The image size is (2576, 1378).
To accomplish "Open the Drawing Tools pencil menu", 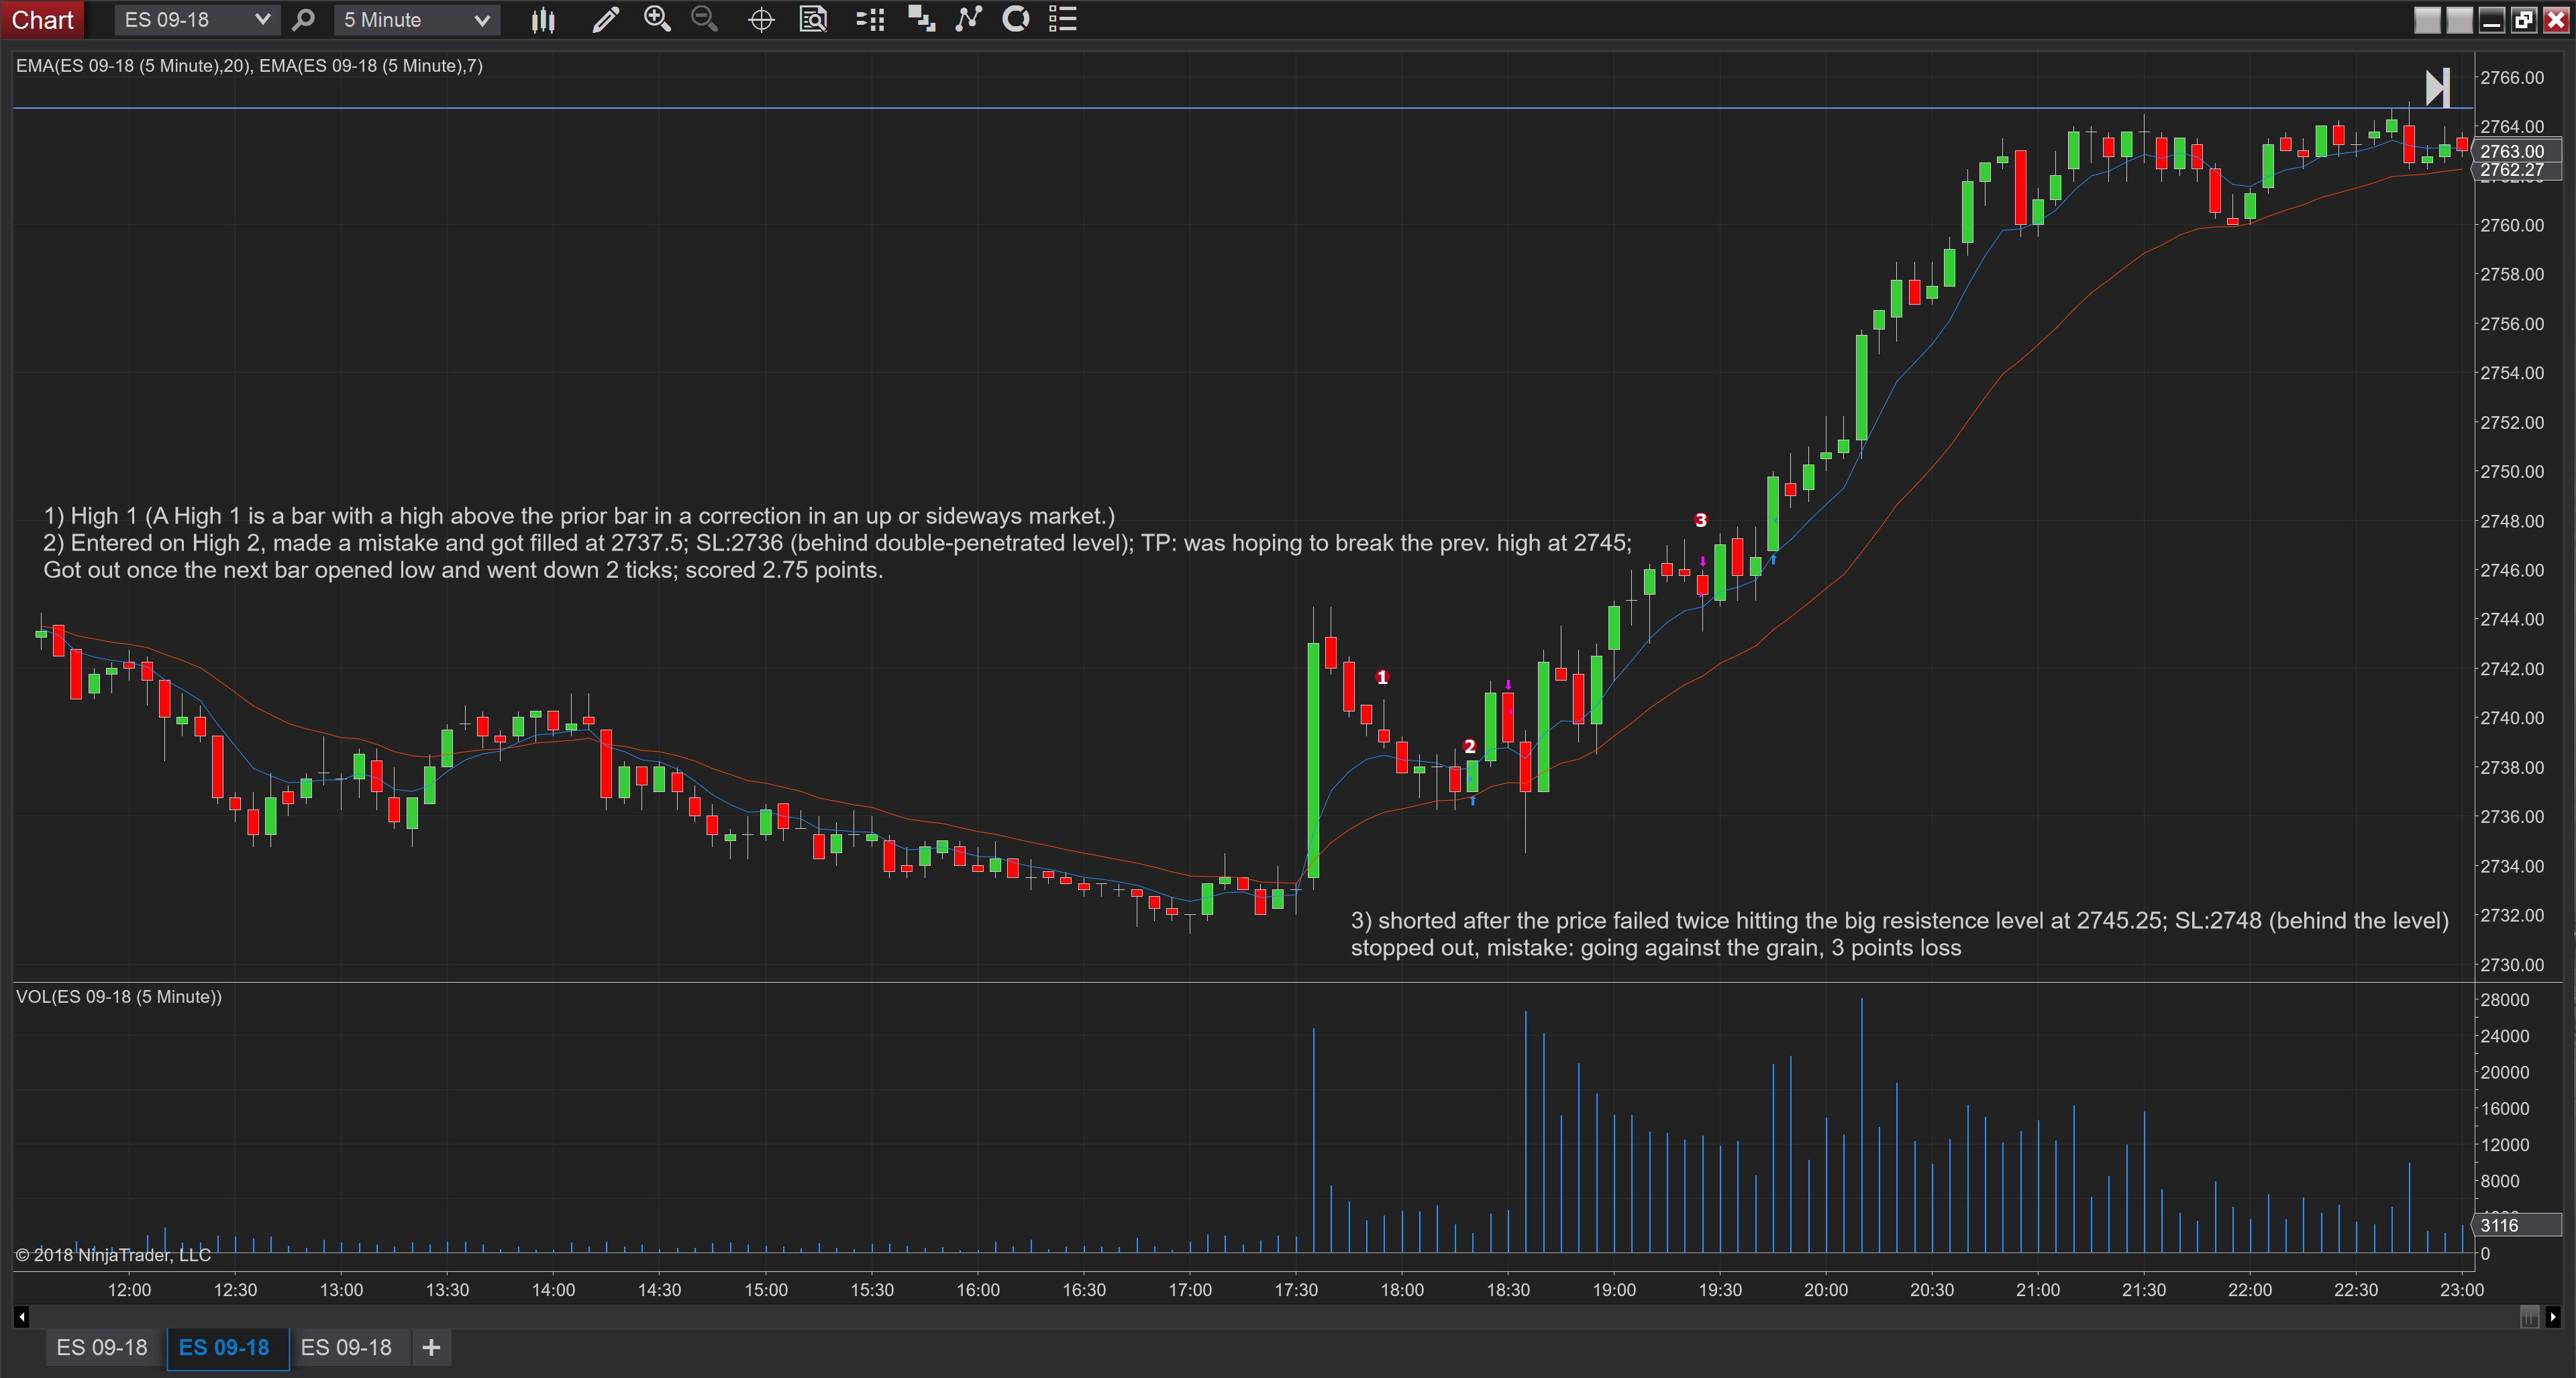I will [605, 20].
